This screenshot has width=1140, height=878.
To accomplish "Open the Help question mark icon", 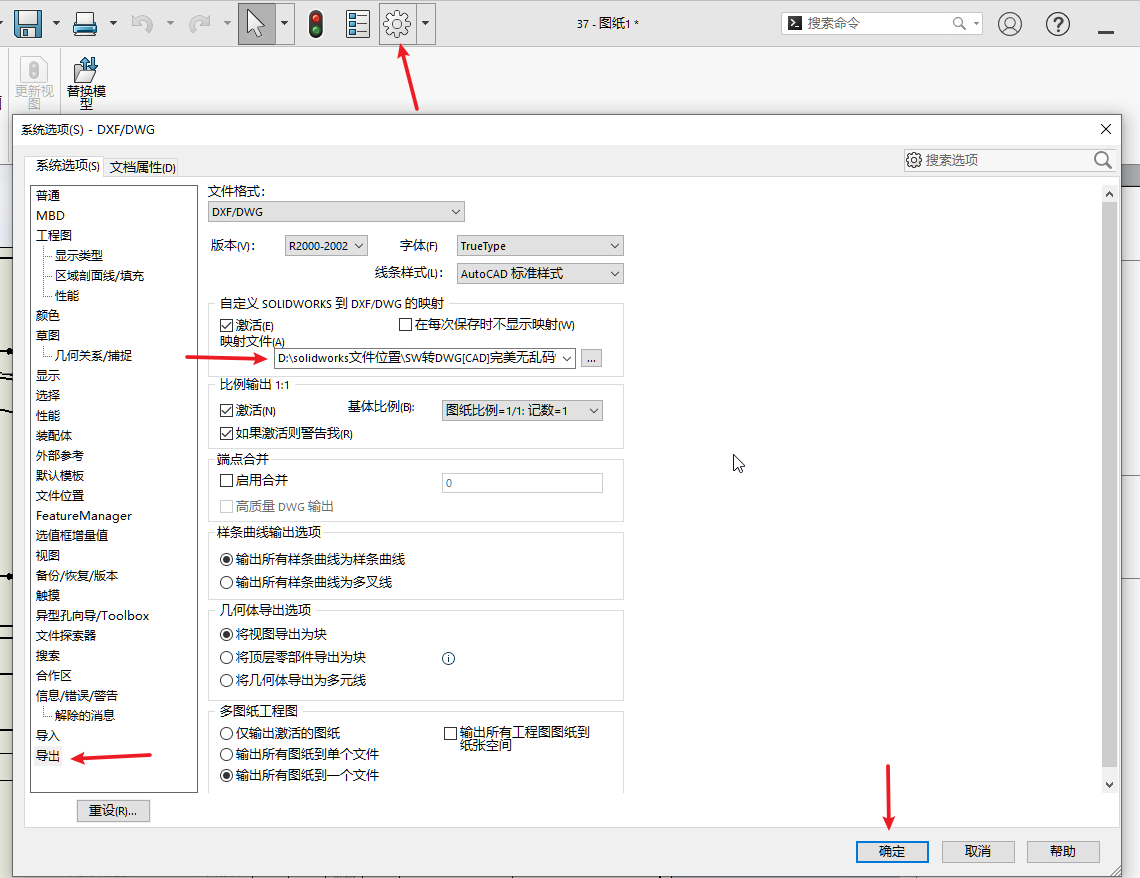I will click(1057, 24).
